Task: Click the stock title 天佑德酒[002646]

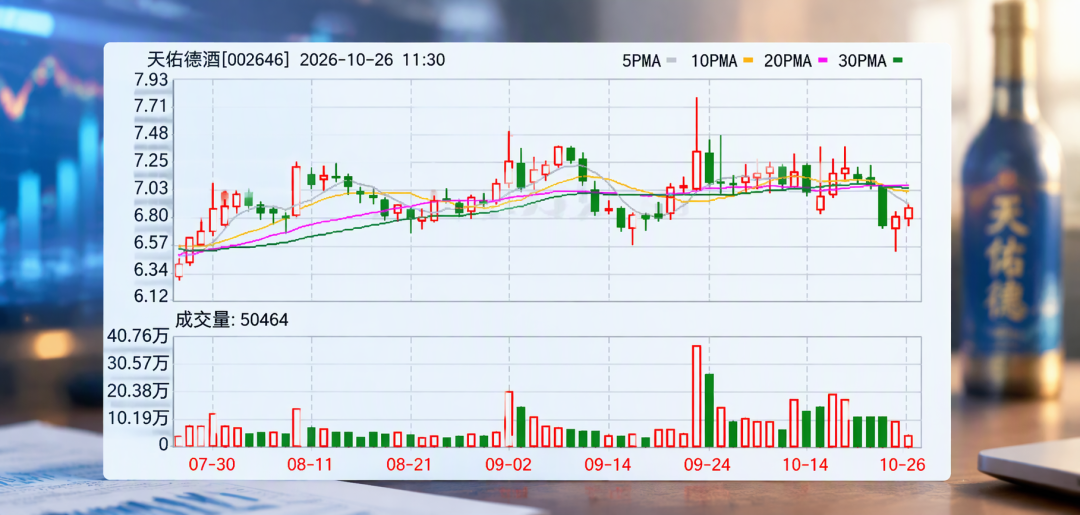Action: pos(219,60)
